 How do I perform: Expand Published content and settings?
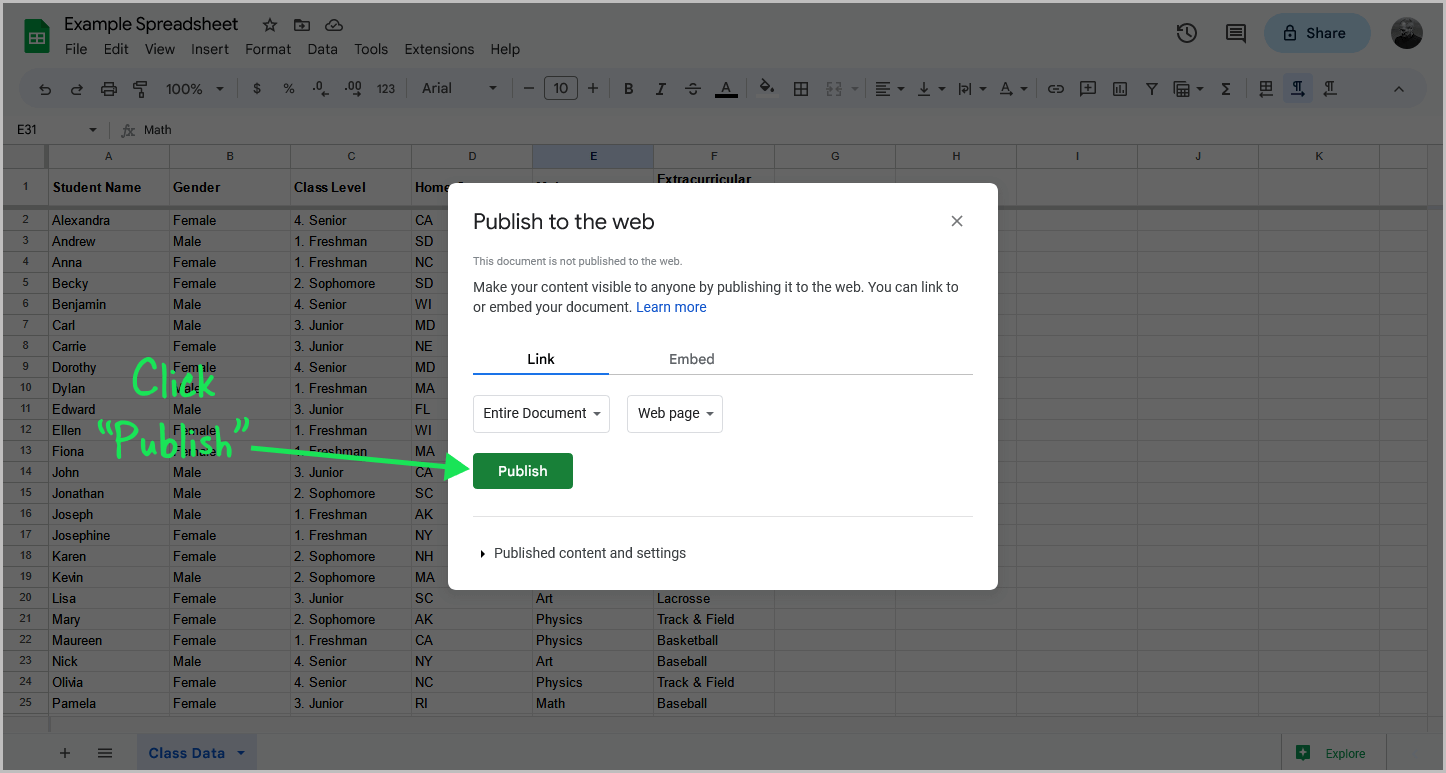590,552
